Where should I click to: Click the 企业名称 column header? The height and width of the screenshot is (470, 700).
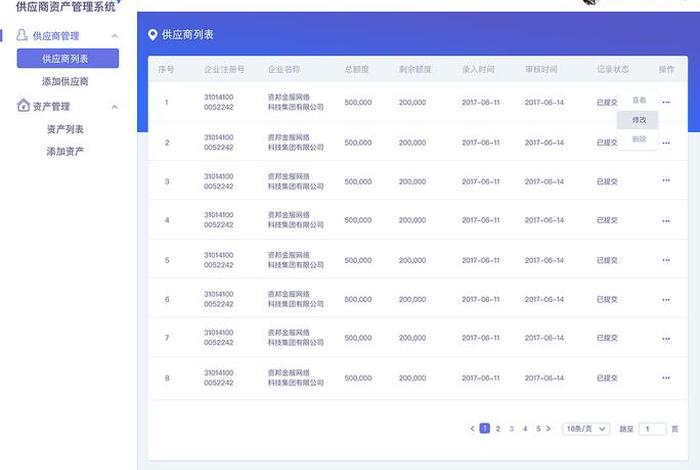[284, 69]
